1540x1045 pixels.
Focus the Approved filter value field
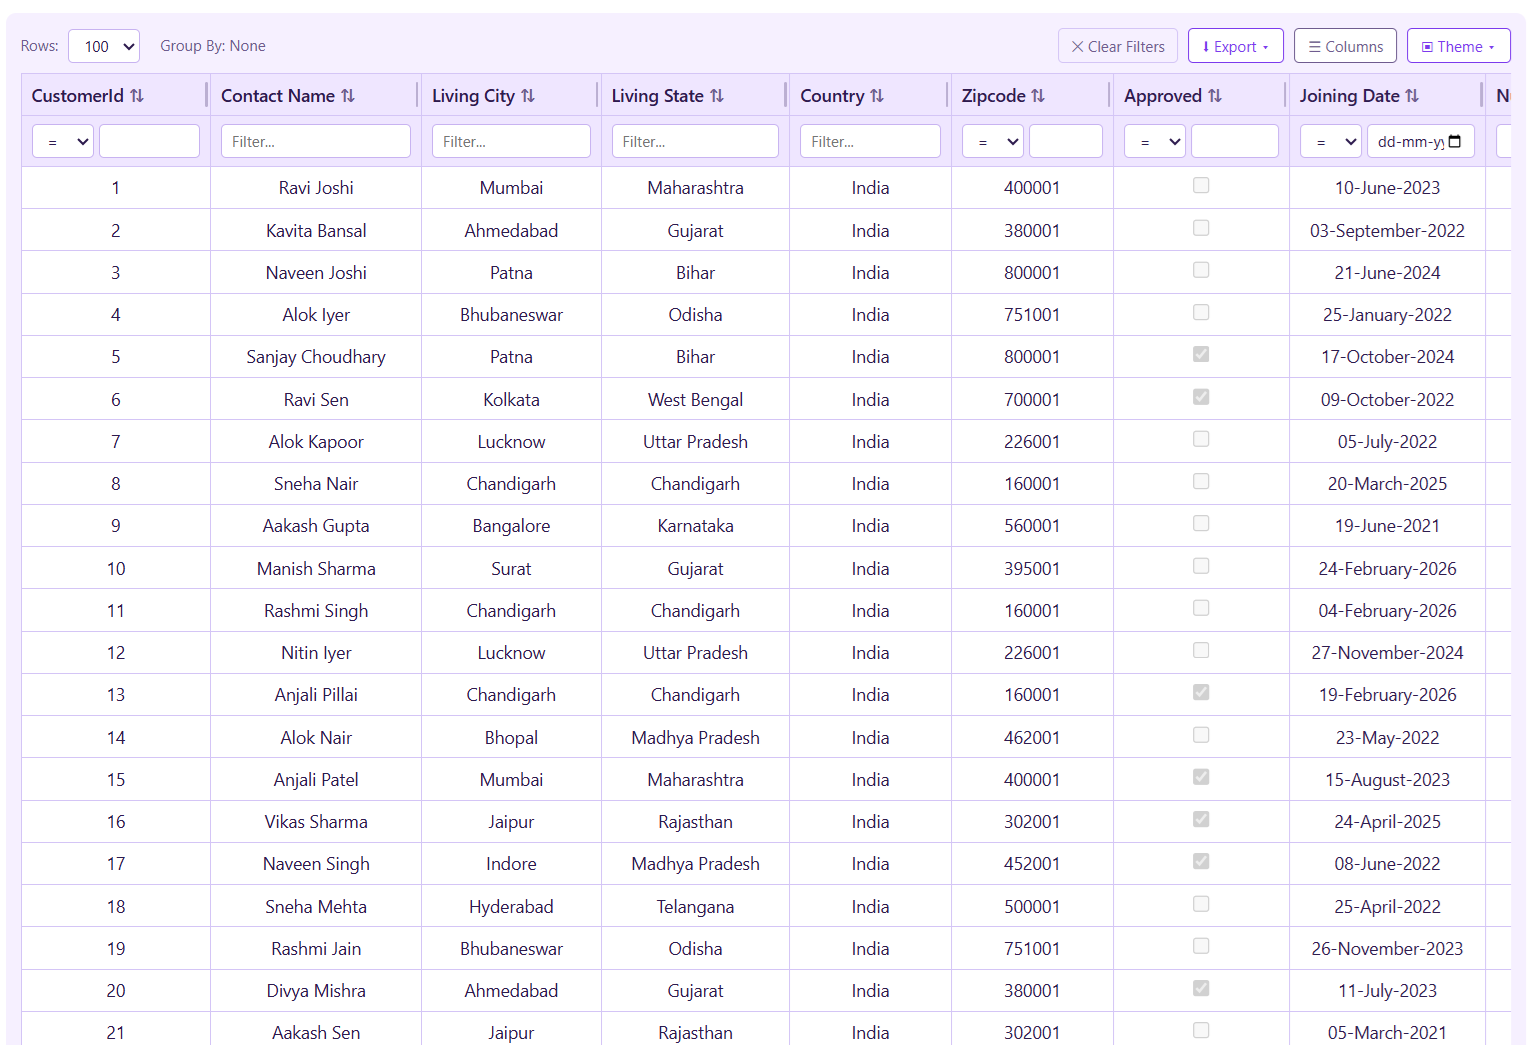tap(1235, 141)
